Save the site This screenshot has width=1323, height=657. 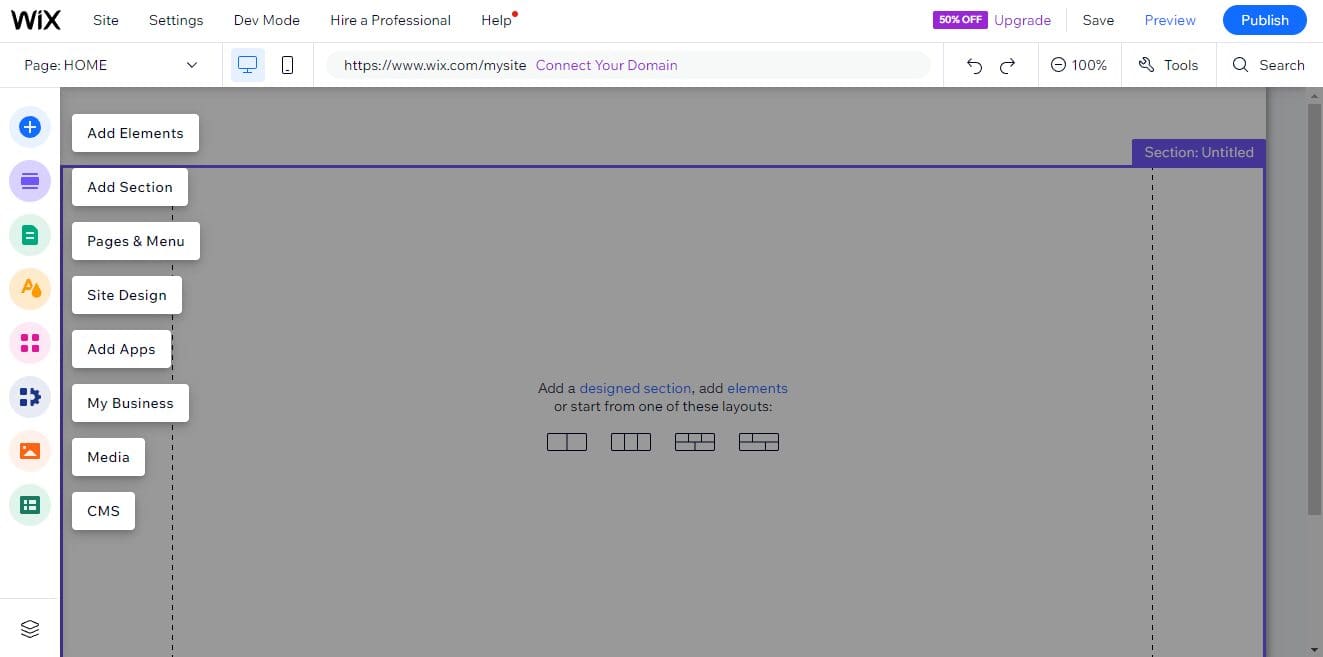point(1098,20)
